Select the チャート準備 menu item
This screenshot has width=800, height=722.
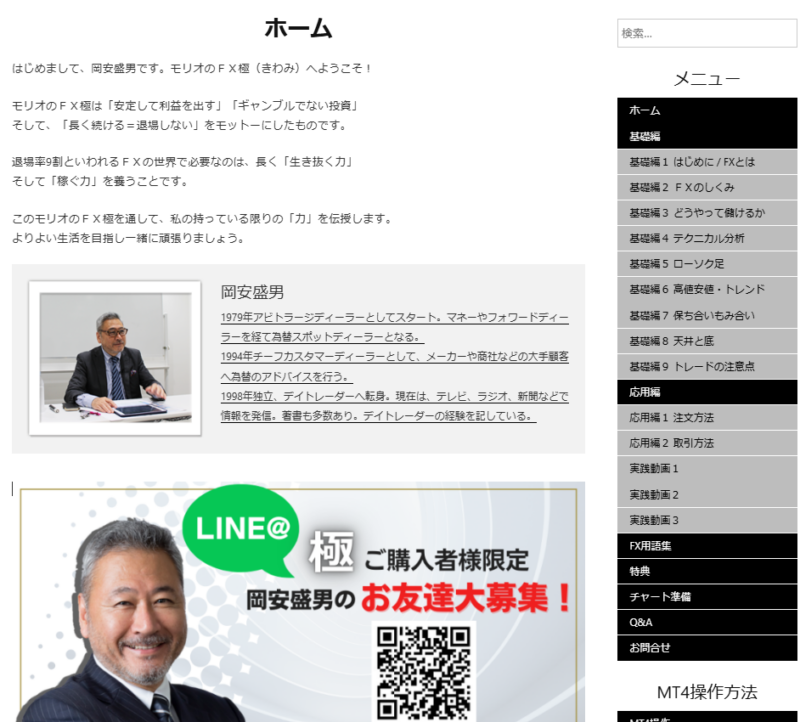coord(707,596)
